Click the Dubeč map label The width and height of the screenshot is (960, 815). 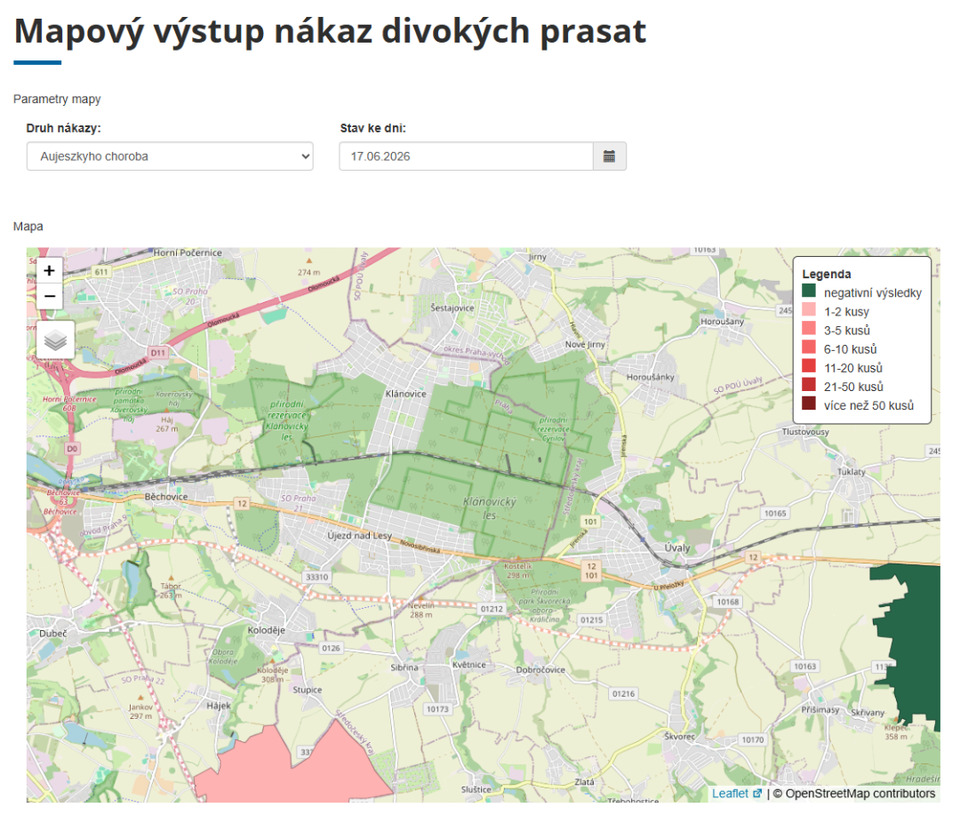point(53,634)
